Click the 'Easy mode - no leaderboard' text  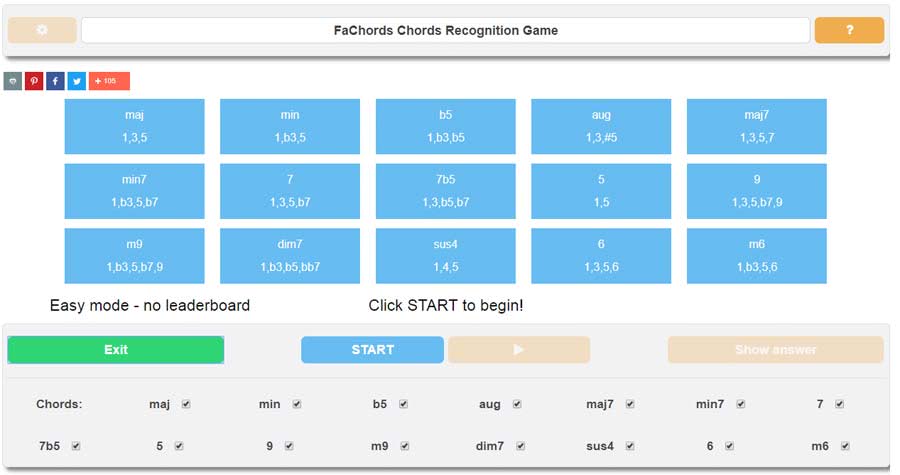click(x=150, y=305)
